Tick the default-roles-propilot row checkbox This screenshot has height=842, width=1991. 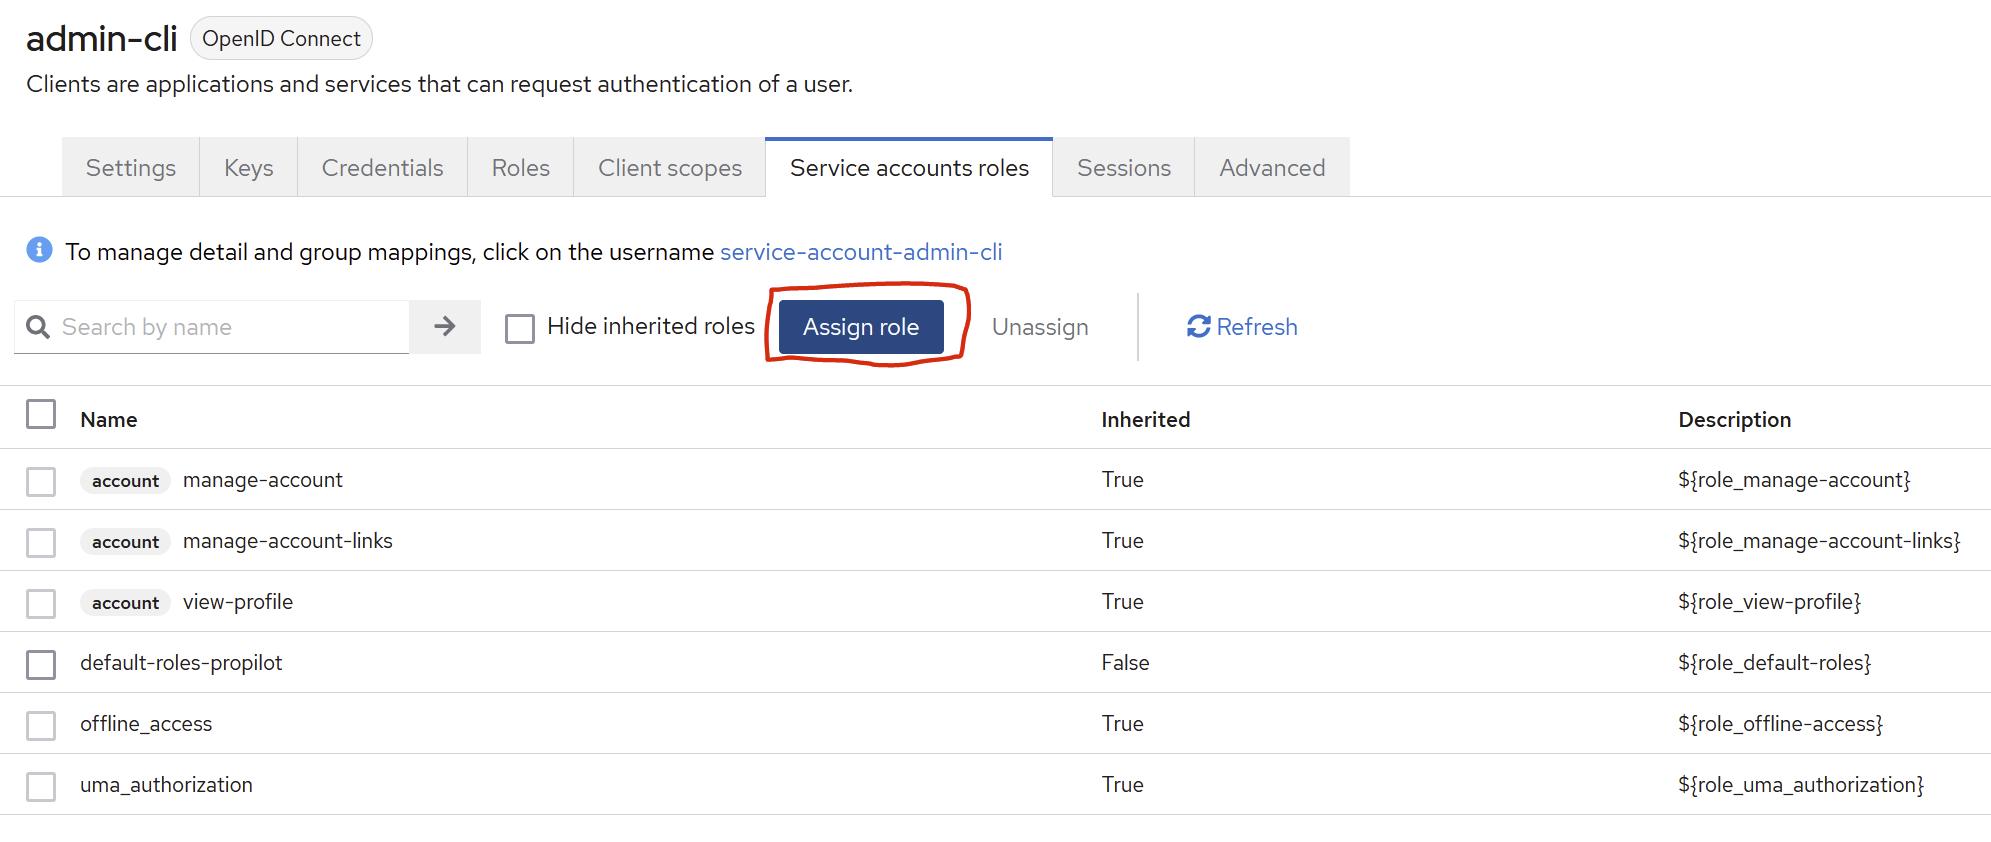pyautogui.click(x=41, y=664)
